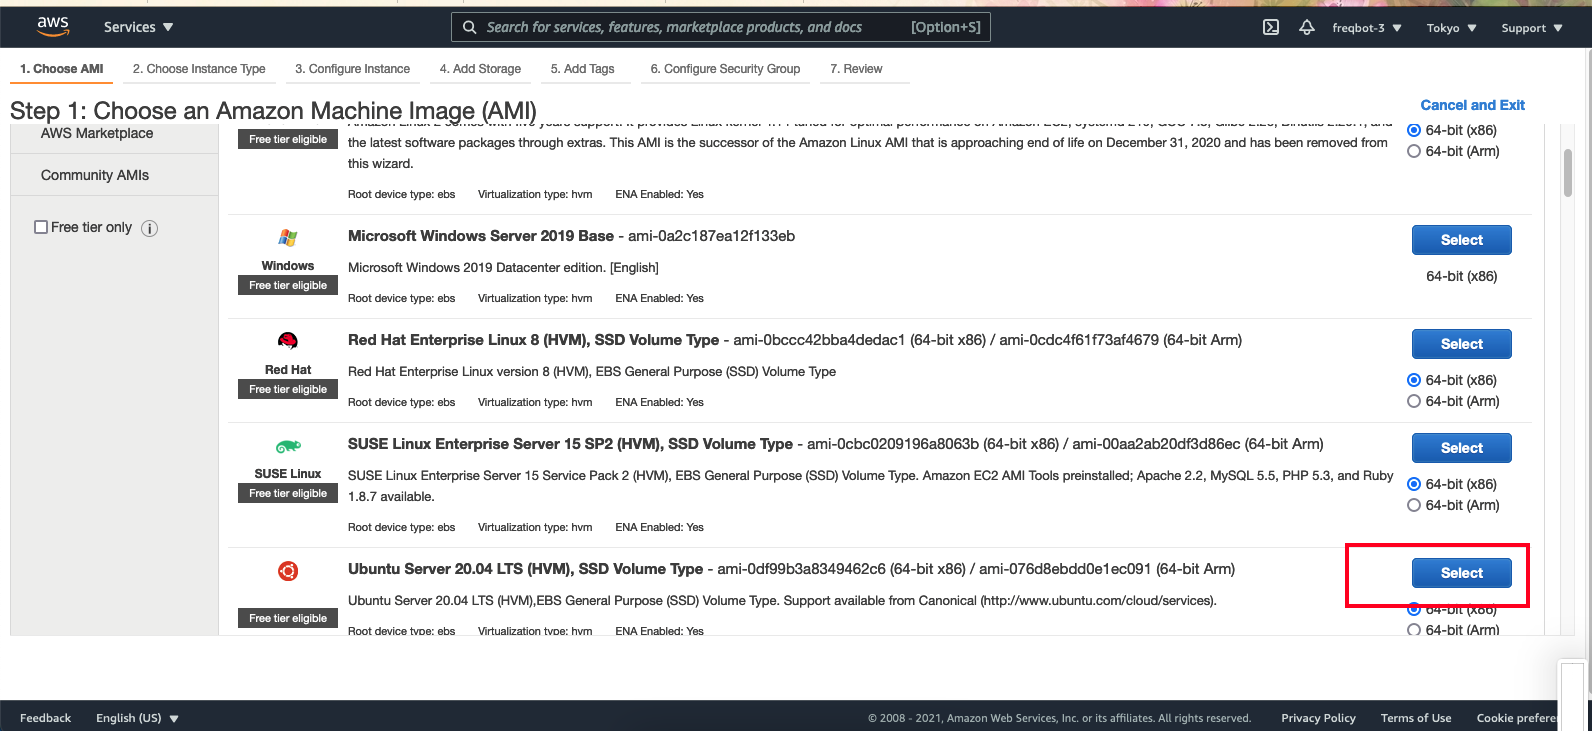
Task: Open the English (US) language selector
Action: click(137, 718)
